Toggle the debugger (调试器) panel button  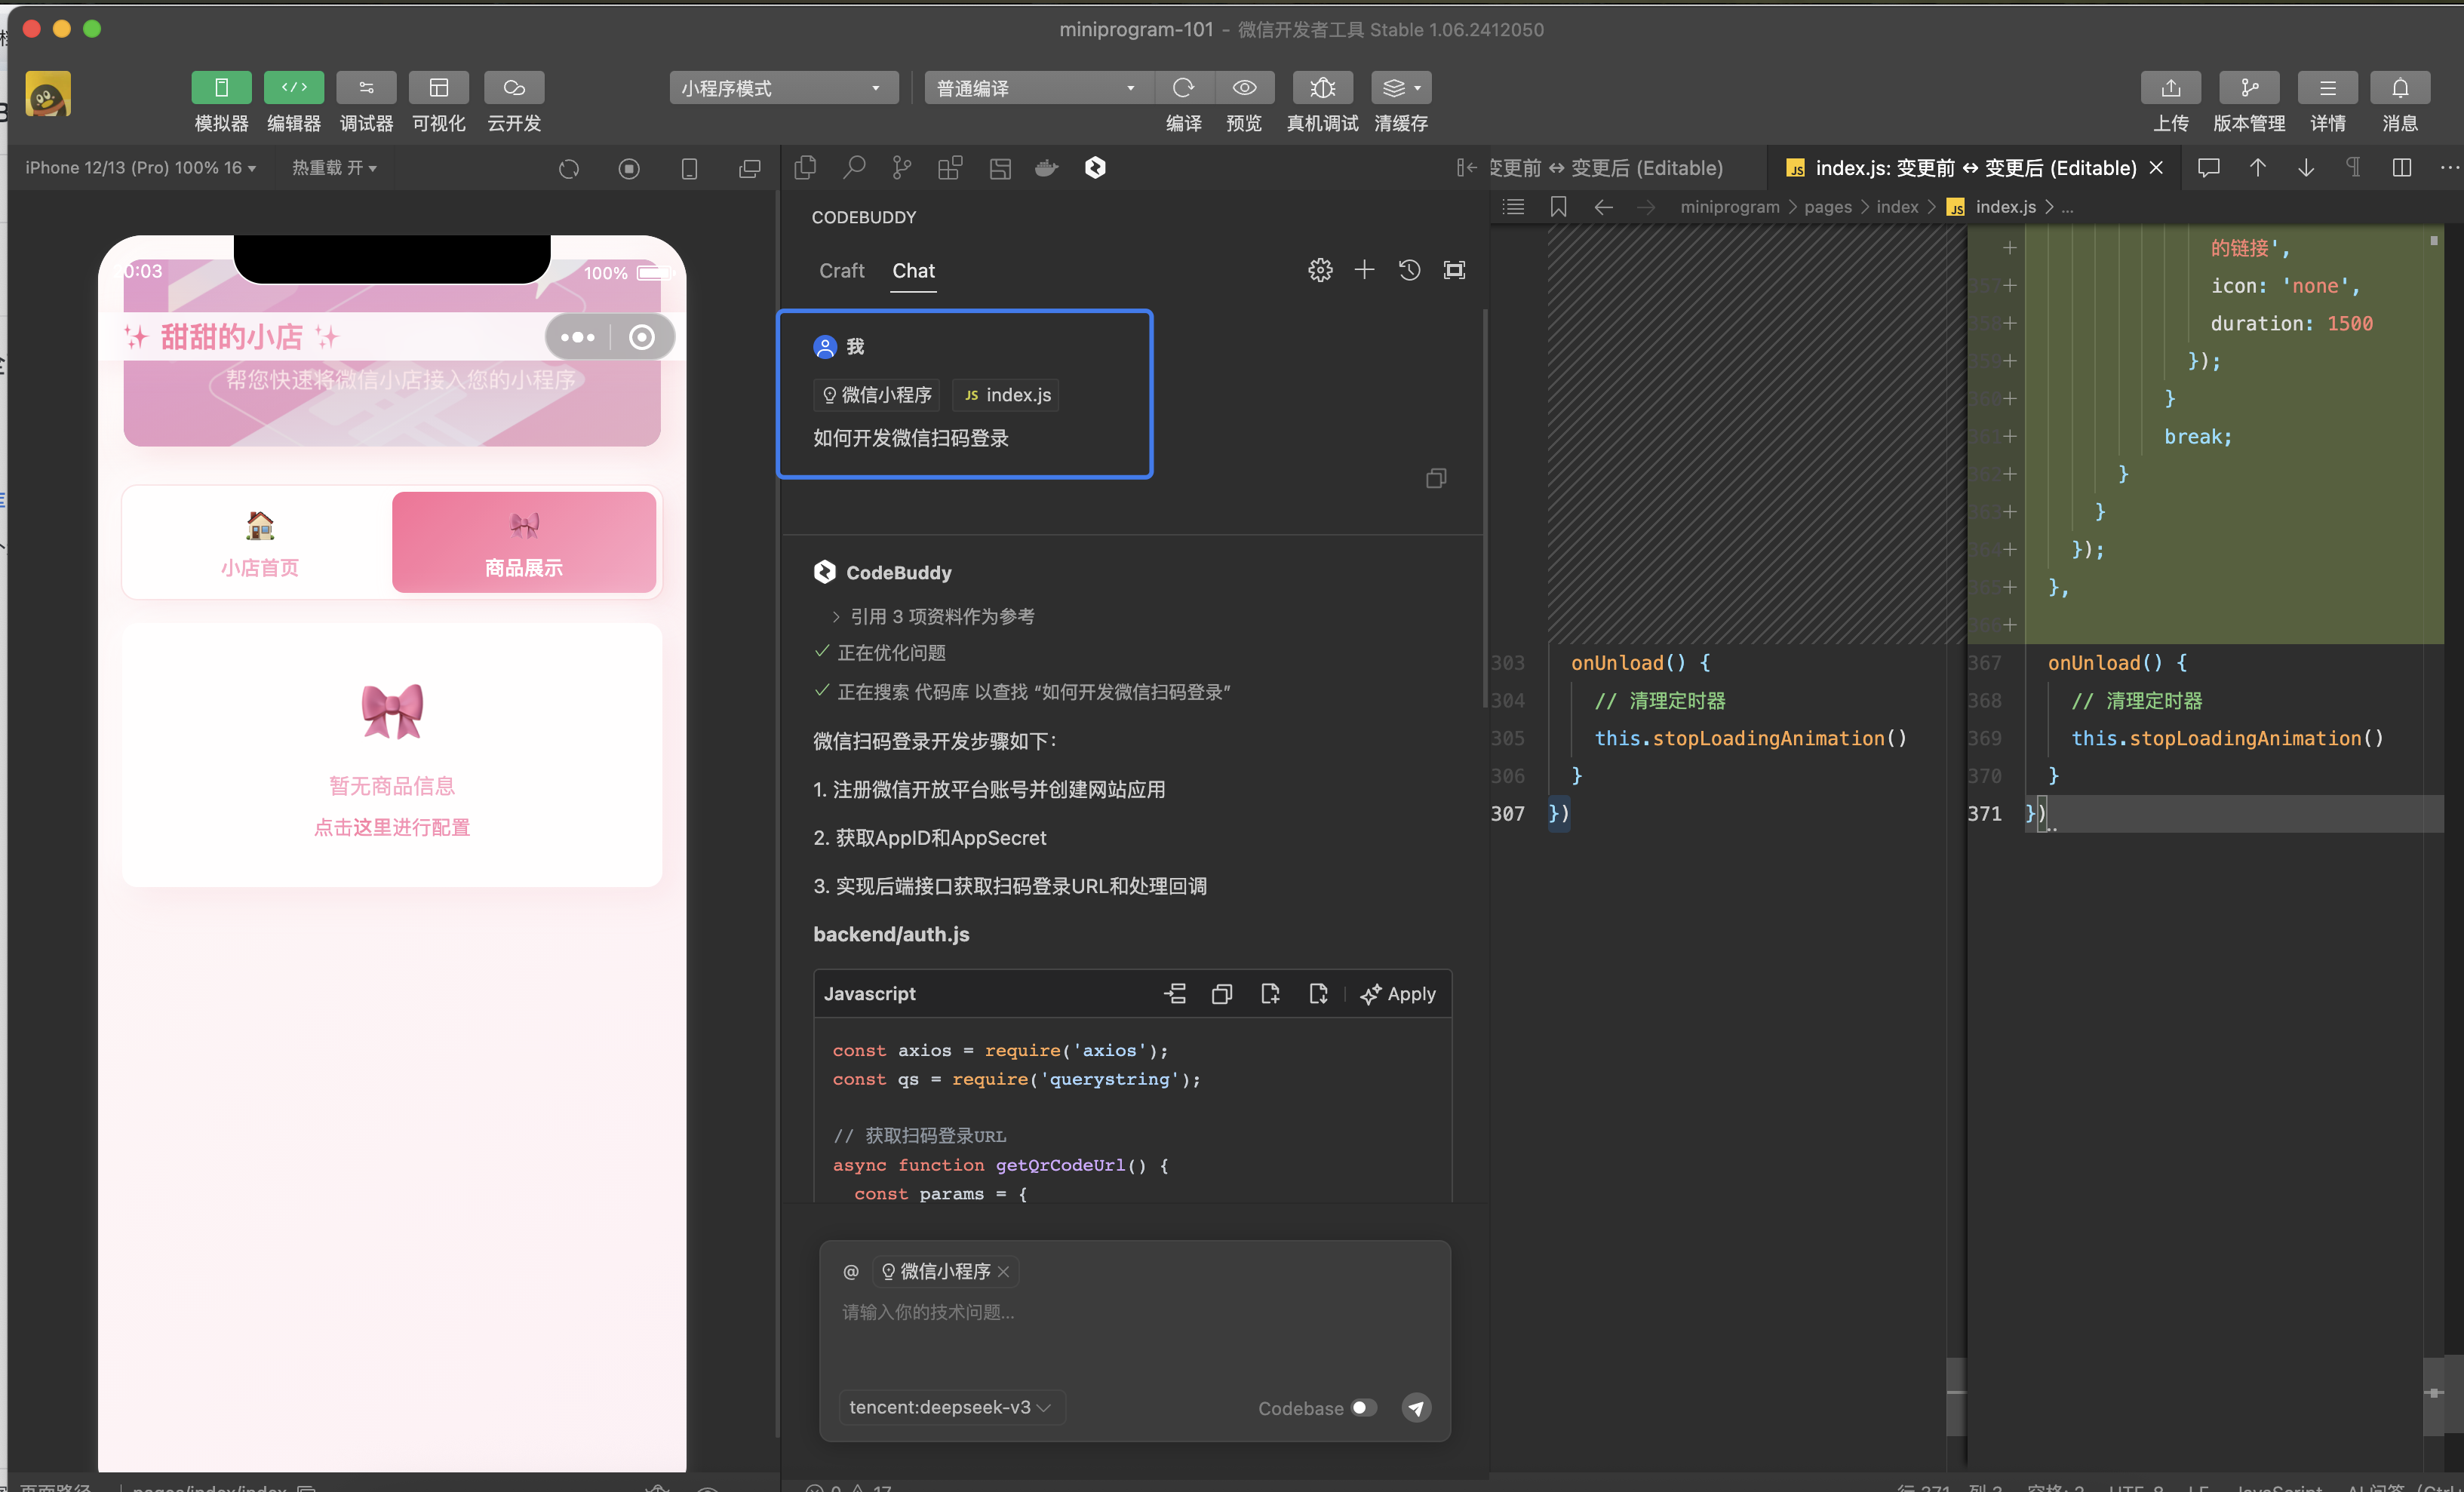pyautogui.click(x=366, y=88)
